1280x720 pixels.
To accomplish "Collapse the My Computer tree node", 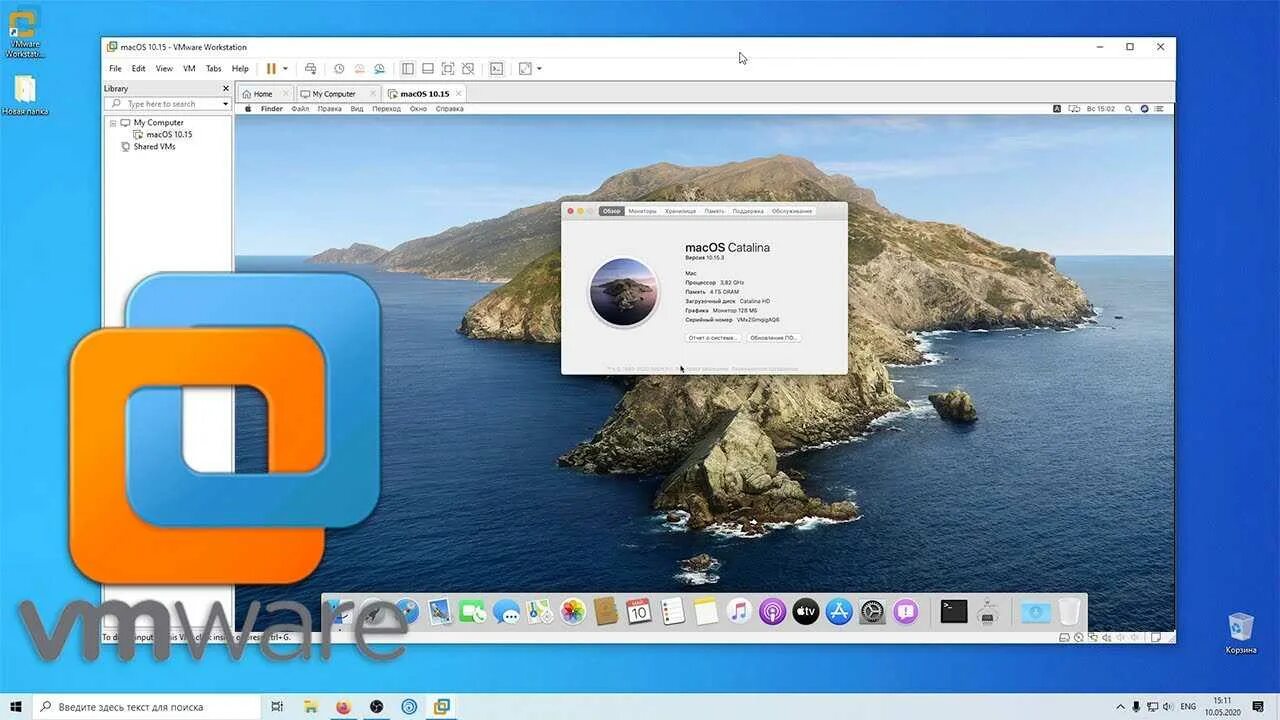I will (x=113, y=123).
